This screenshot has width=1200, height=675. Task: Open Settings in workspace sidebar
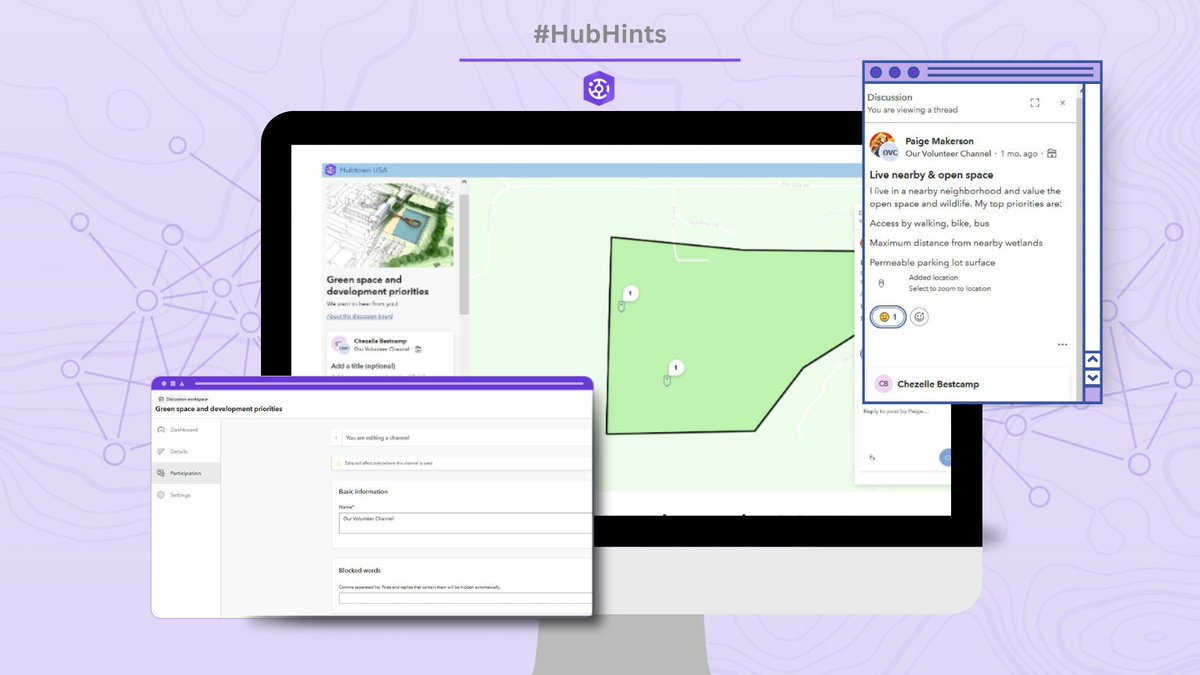pos(186,495)
